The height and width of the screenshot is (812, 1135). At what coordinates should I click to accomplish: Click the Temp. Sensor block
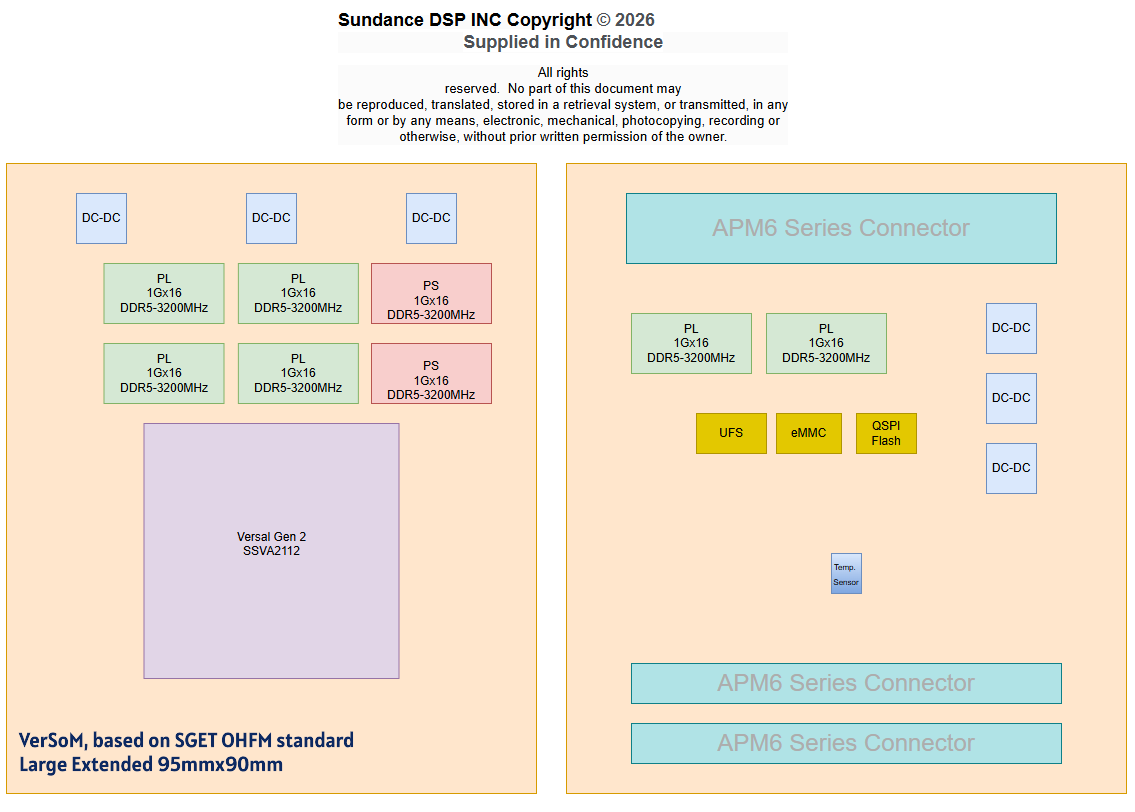coord(846,574)
